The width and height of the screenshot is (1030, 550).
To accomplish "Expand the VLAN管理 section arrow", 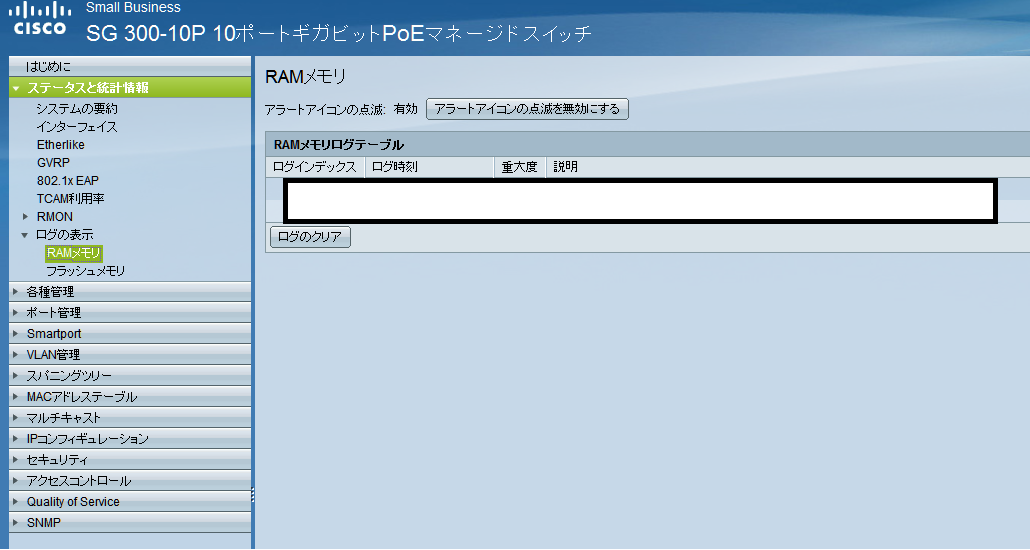I will point(16,355).
